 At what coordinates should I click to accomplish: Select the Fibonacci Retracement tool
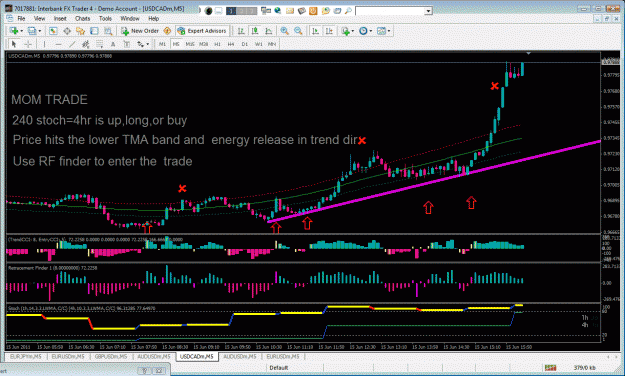(100, 44)
